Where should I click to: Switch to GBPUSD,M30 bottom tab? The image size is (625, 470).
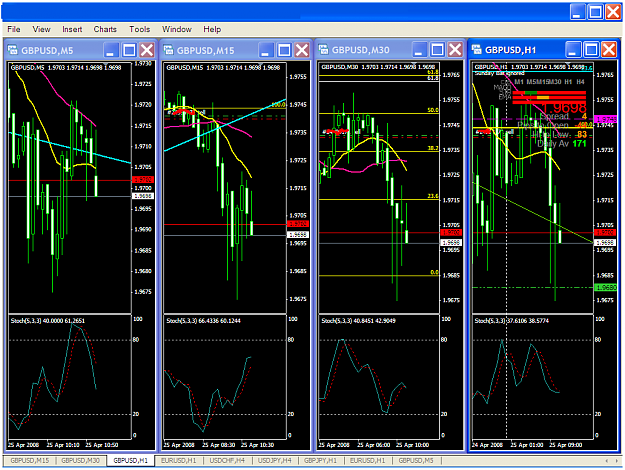81,460
